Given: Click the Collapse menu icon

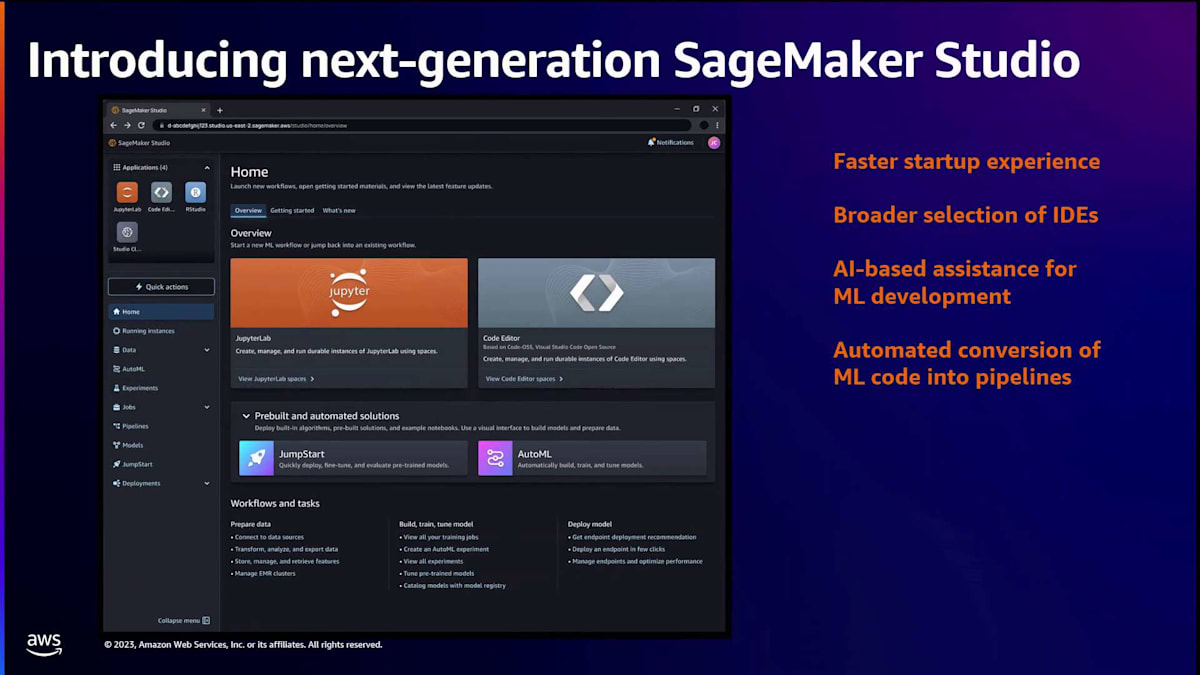Looking at the screenshot, I should 206,620.
